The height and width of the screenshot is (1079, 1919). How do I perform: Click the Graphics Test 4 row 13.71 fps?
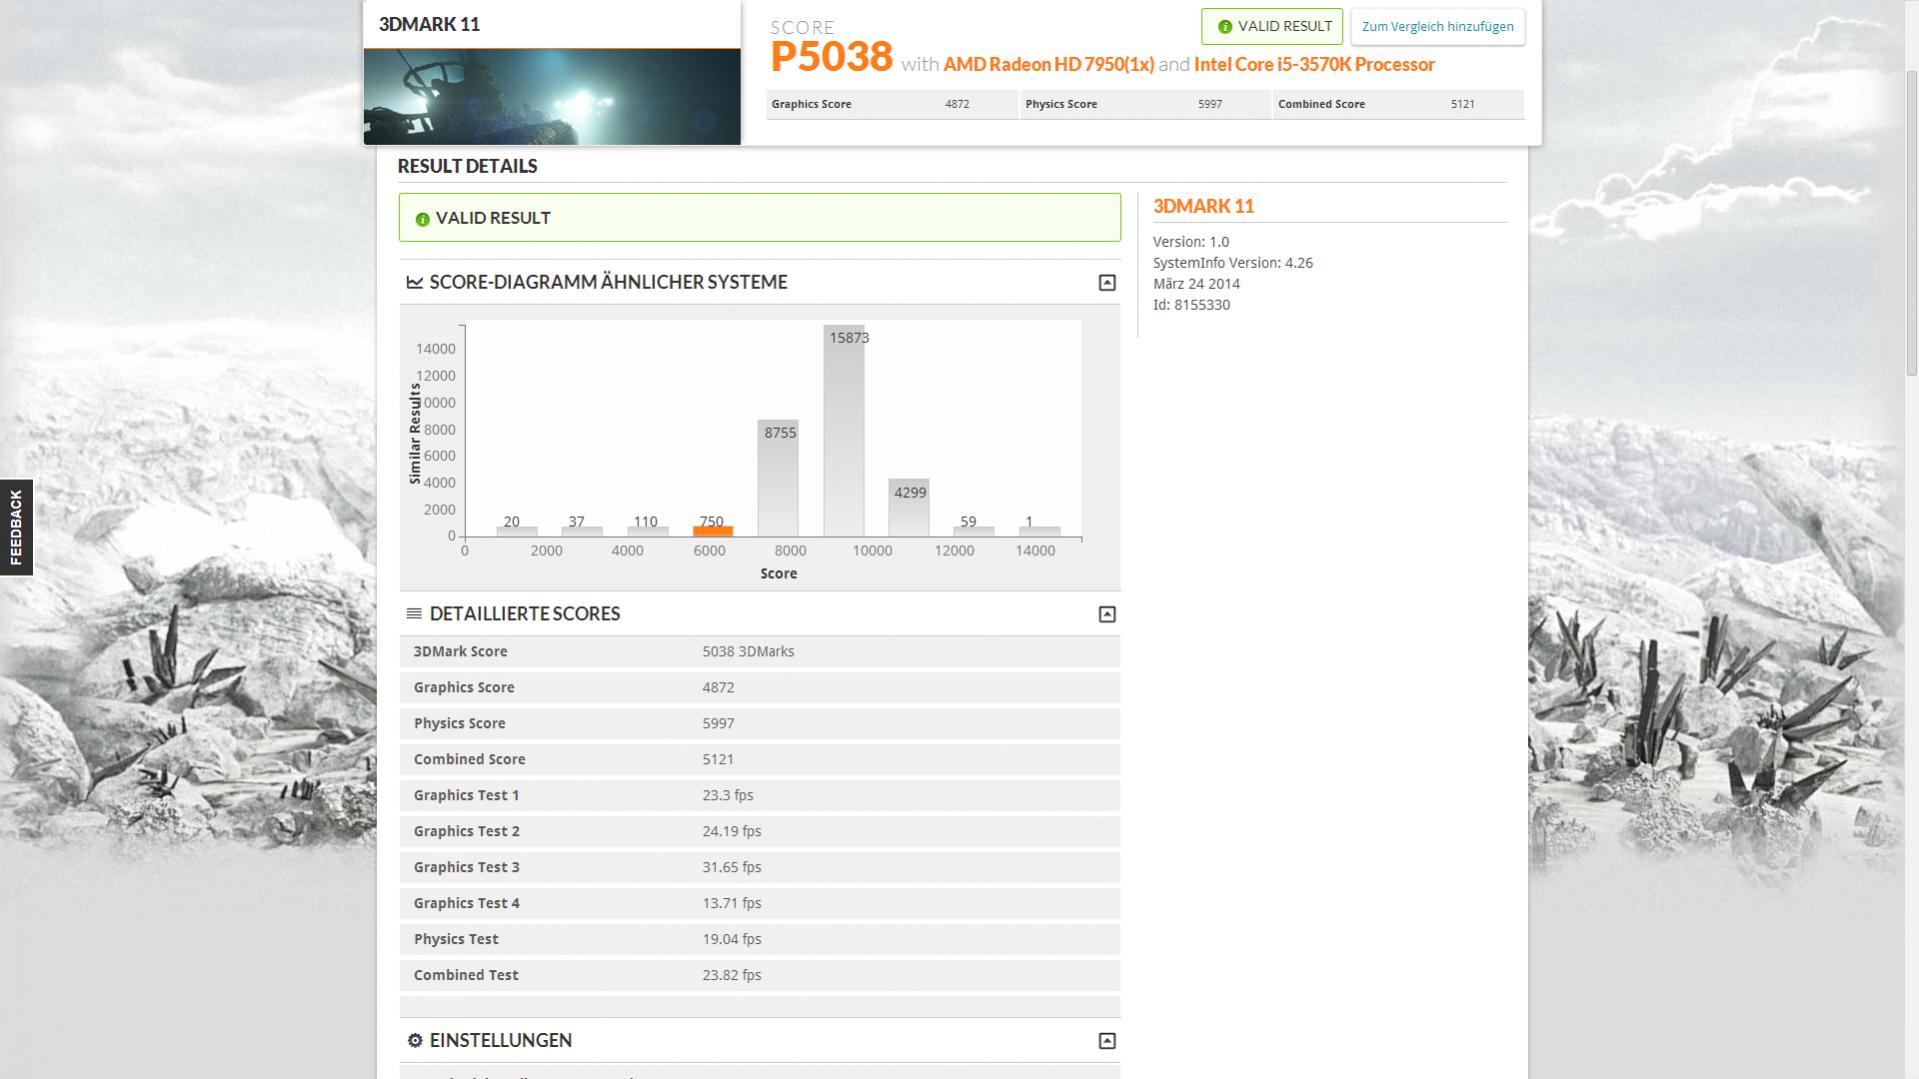pyautogui.click(x=759, y=903)
